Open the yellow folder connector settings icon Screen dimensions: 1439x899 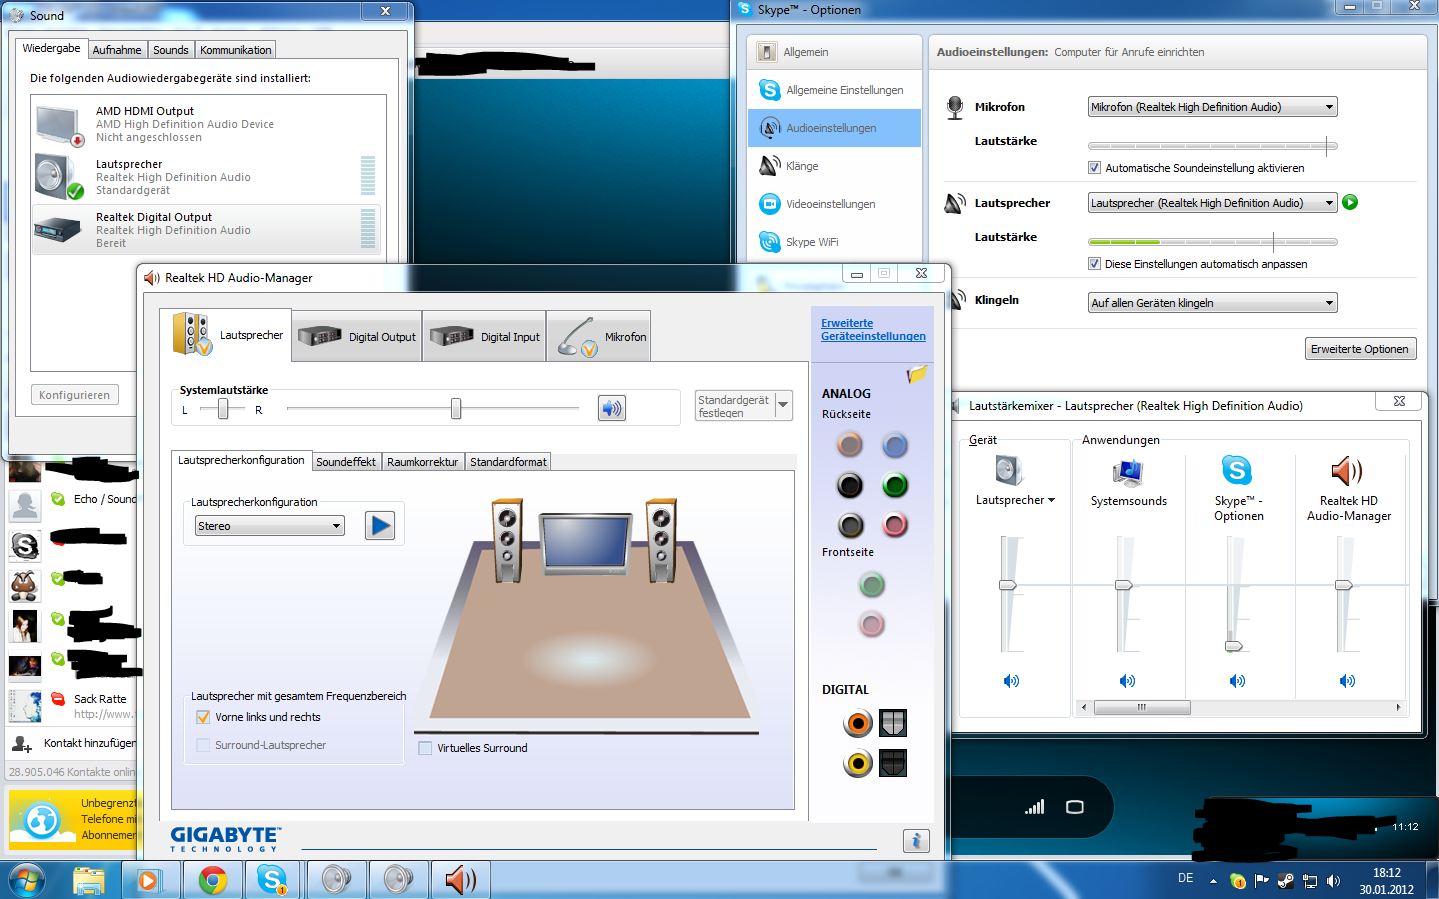tap(917, 374)
